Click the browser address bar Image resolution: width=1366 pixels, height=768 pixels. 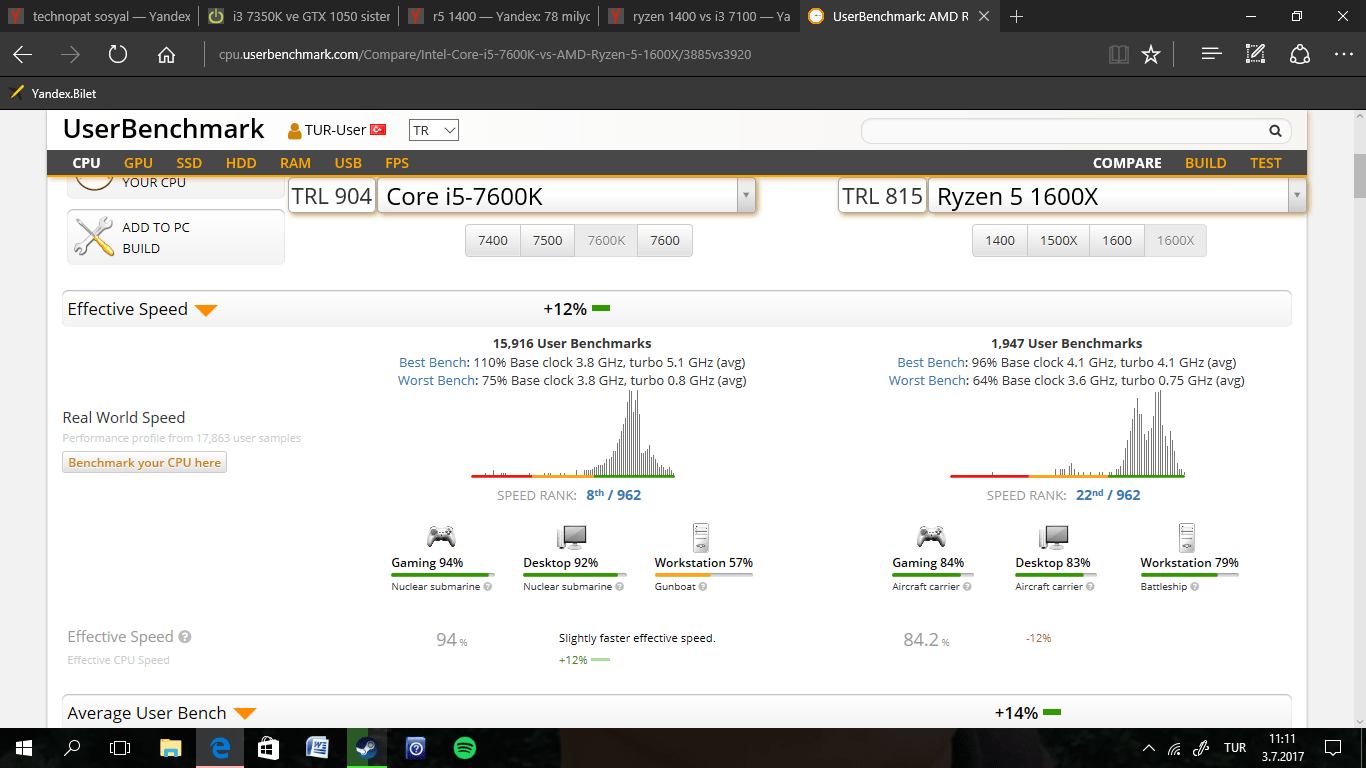coord(650,54)
